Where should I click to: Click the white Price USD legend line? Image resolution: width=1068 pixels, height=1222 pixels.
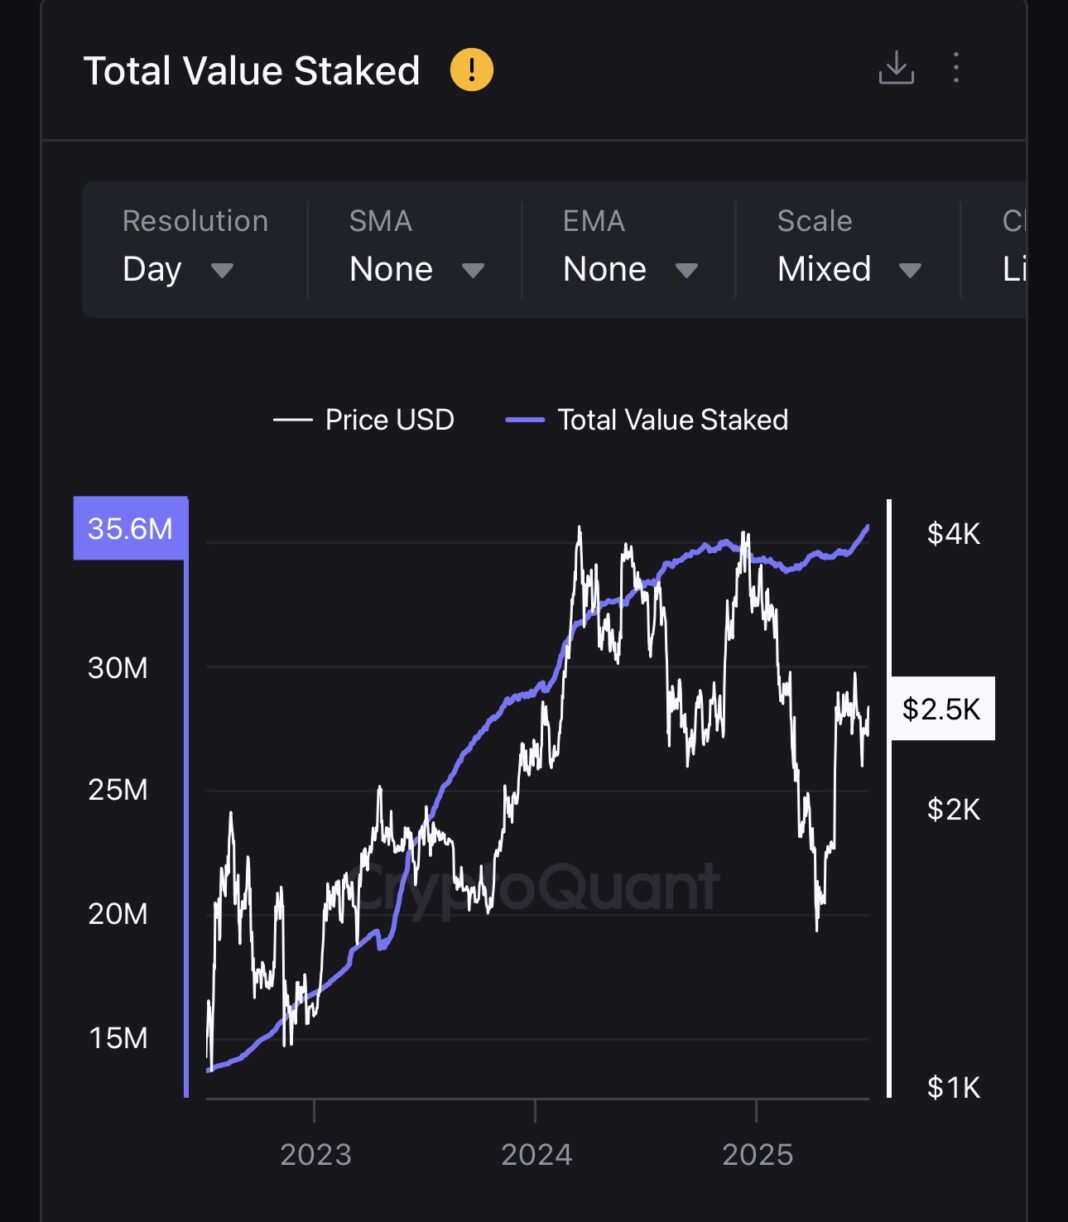point(293,420)
